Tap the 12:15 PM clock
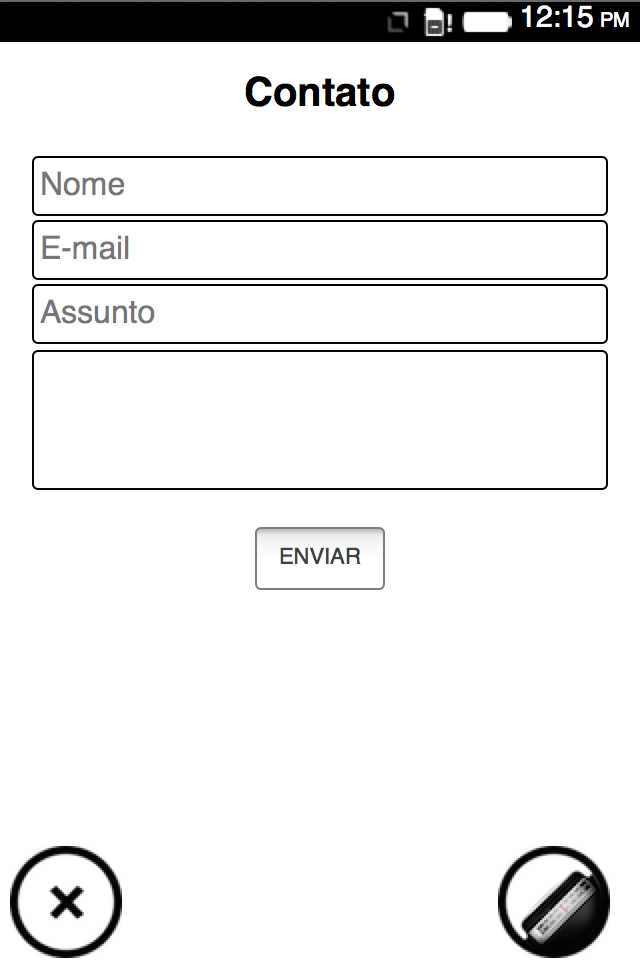 574,18
